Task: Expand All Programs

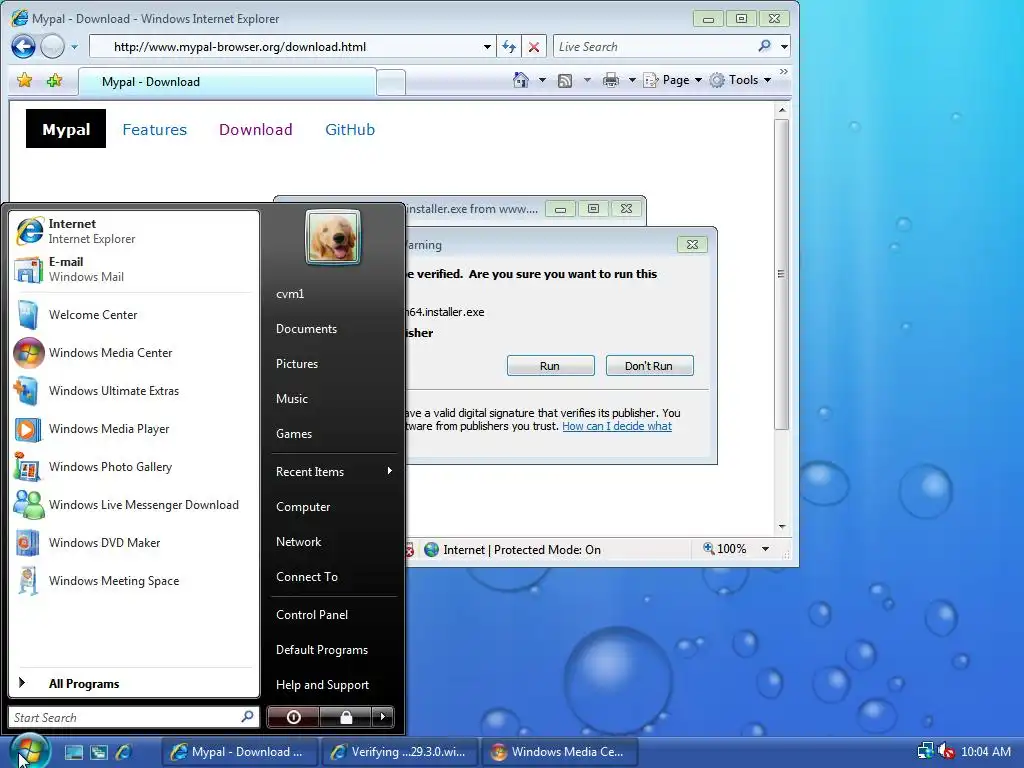Action: tap(133, 683)
